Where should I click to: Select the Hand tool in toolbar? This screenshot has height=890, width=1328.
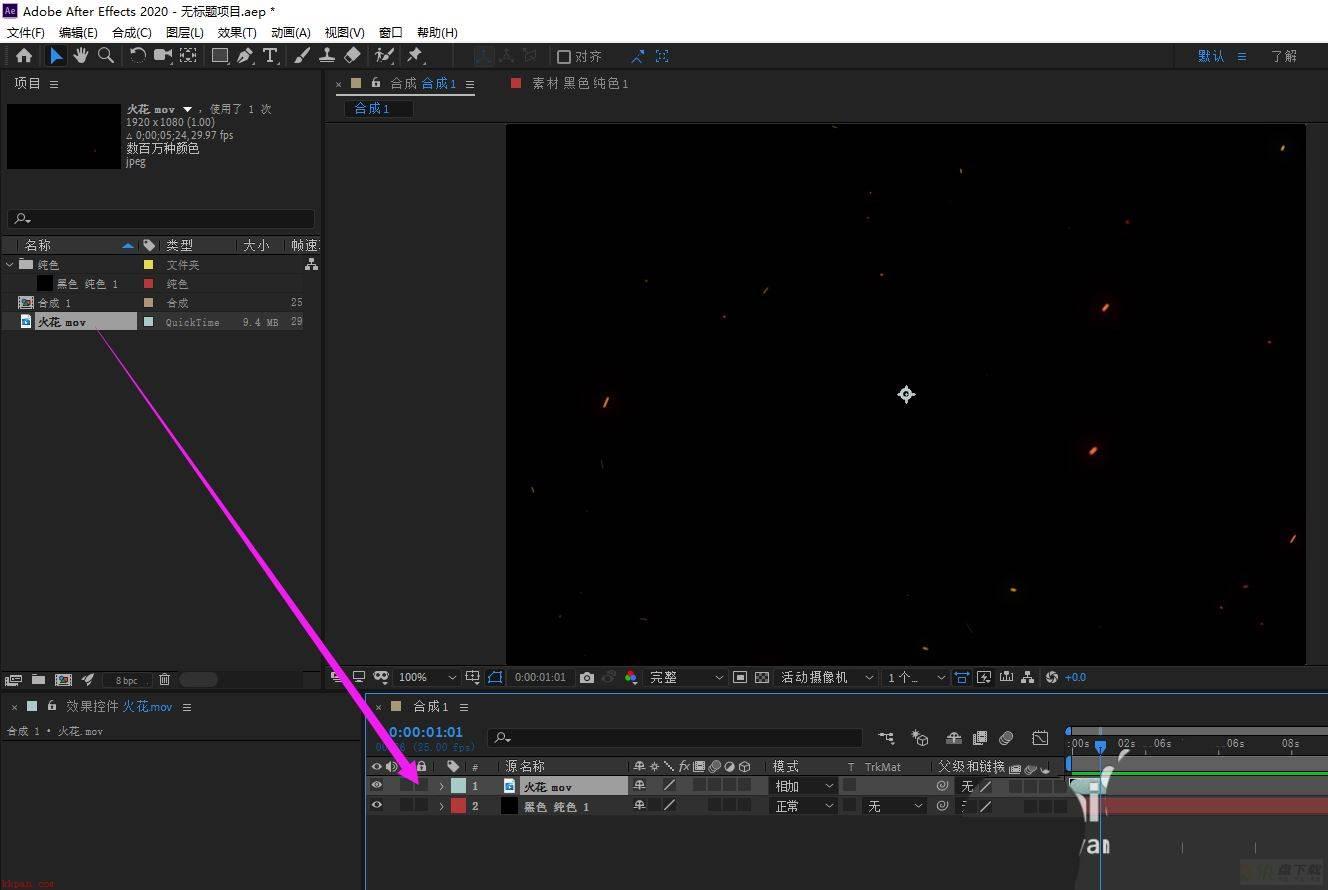[x=81, y=56]
